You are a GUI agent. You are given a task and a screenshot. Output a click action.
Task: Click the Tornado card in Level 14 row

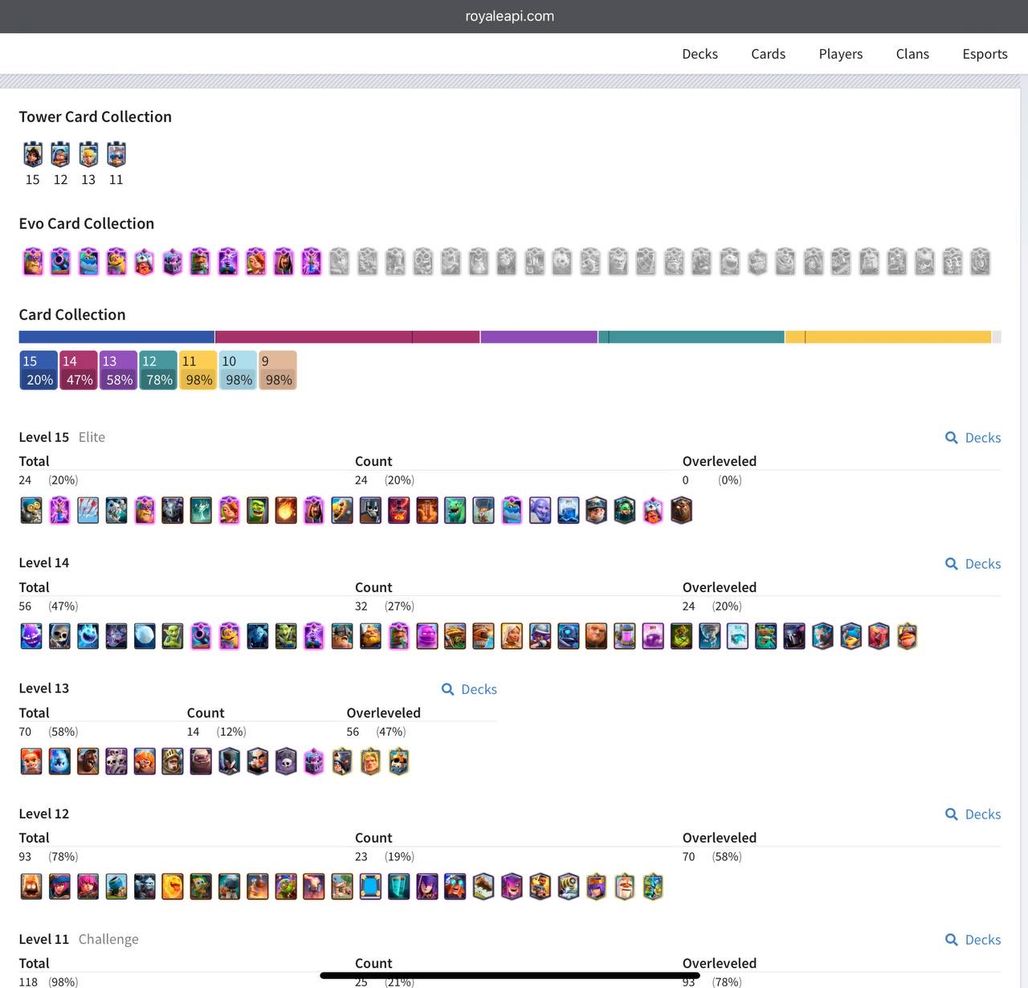tap(709, 636)
